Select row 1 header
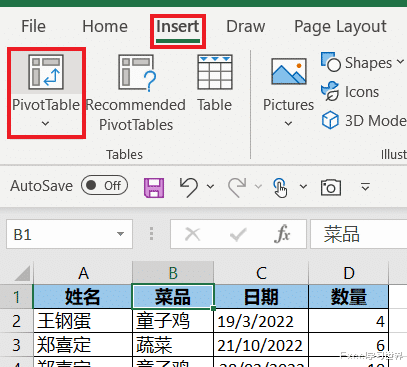 click(x=16, y=297)
